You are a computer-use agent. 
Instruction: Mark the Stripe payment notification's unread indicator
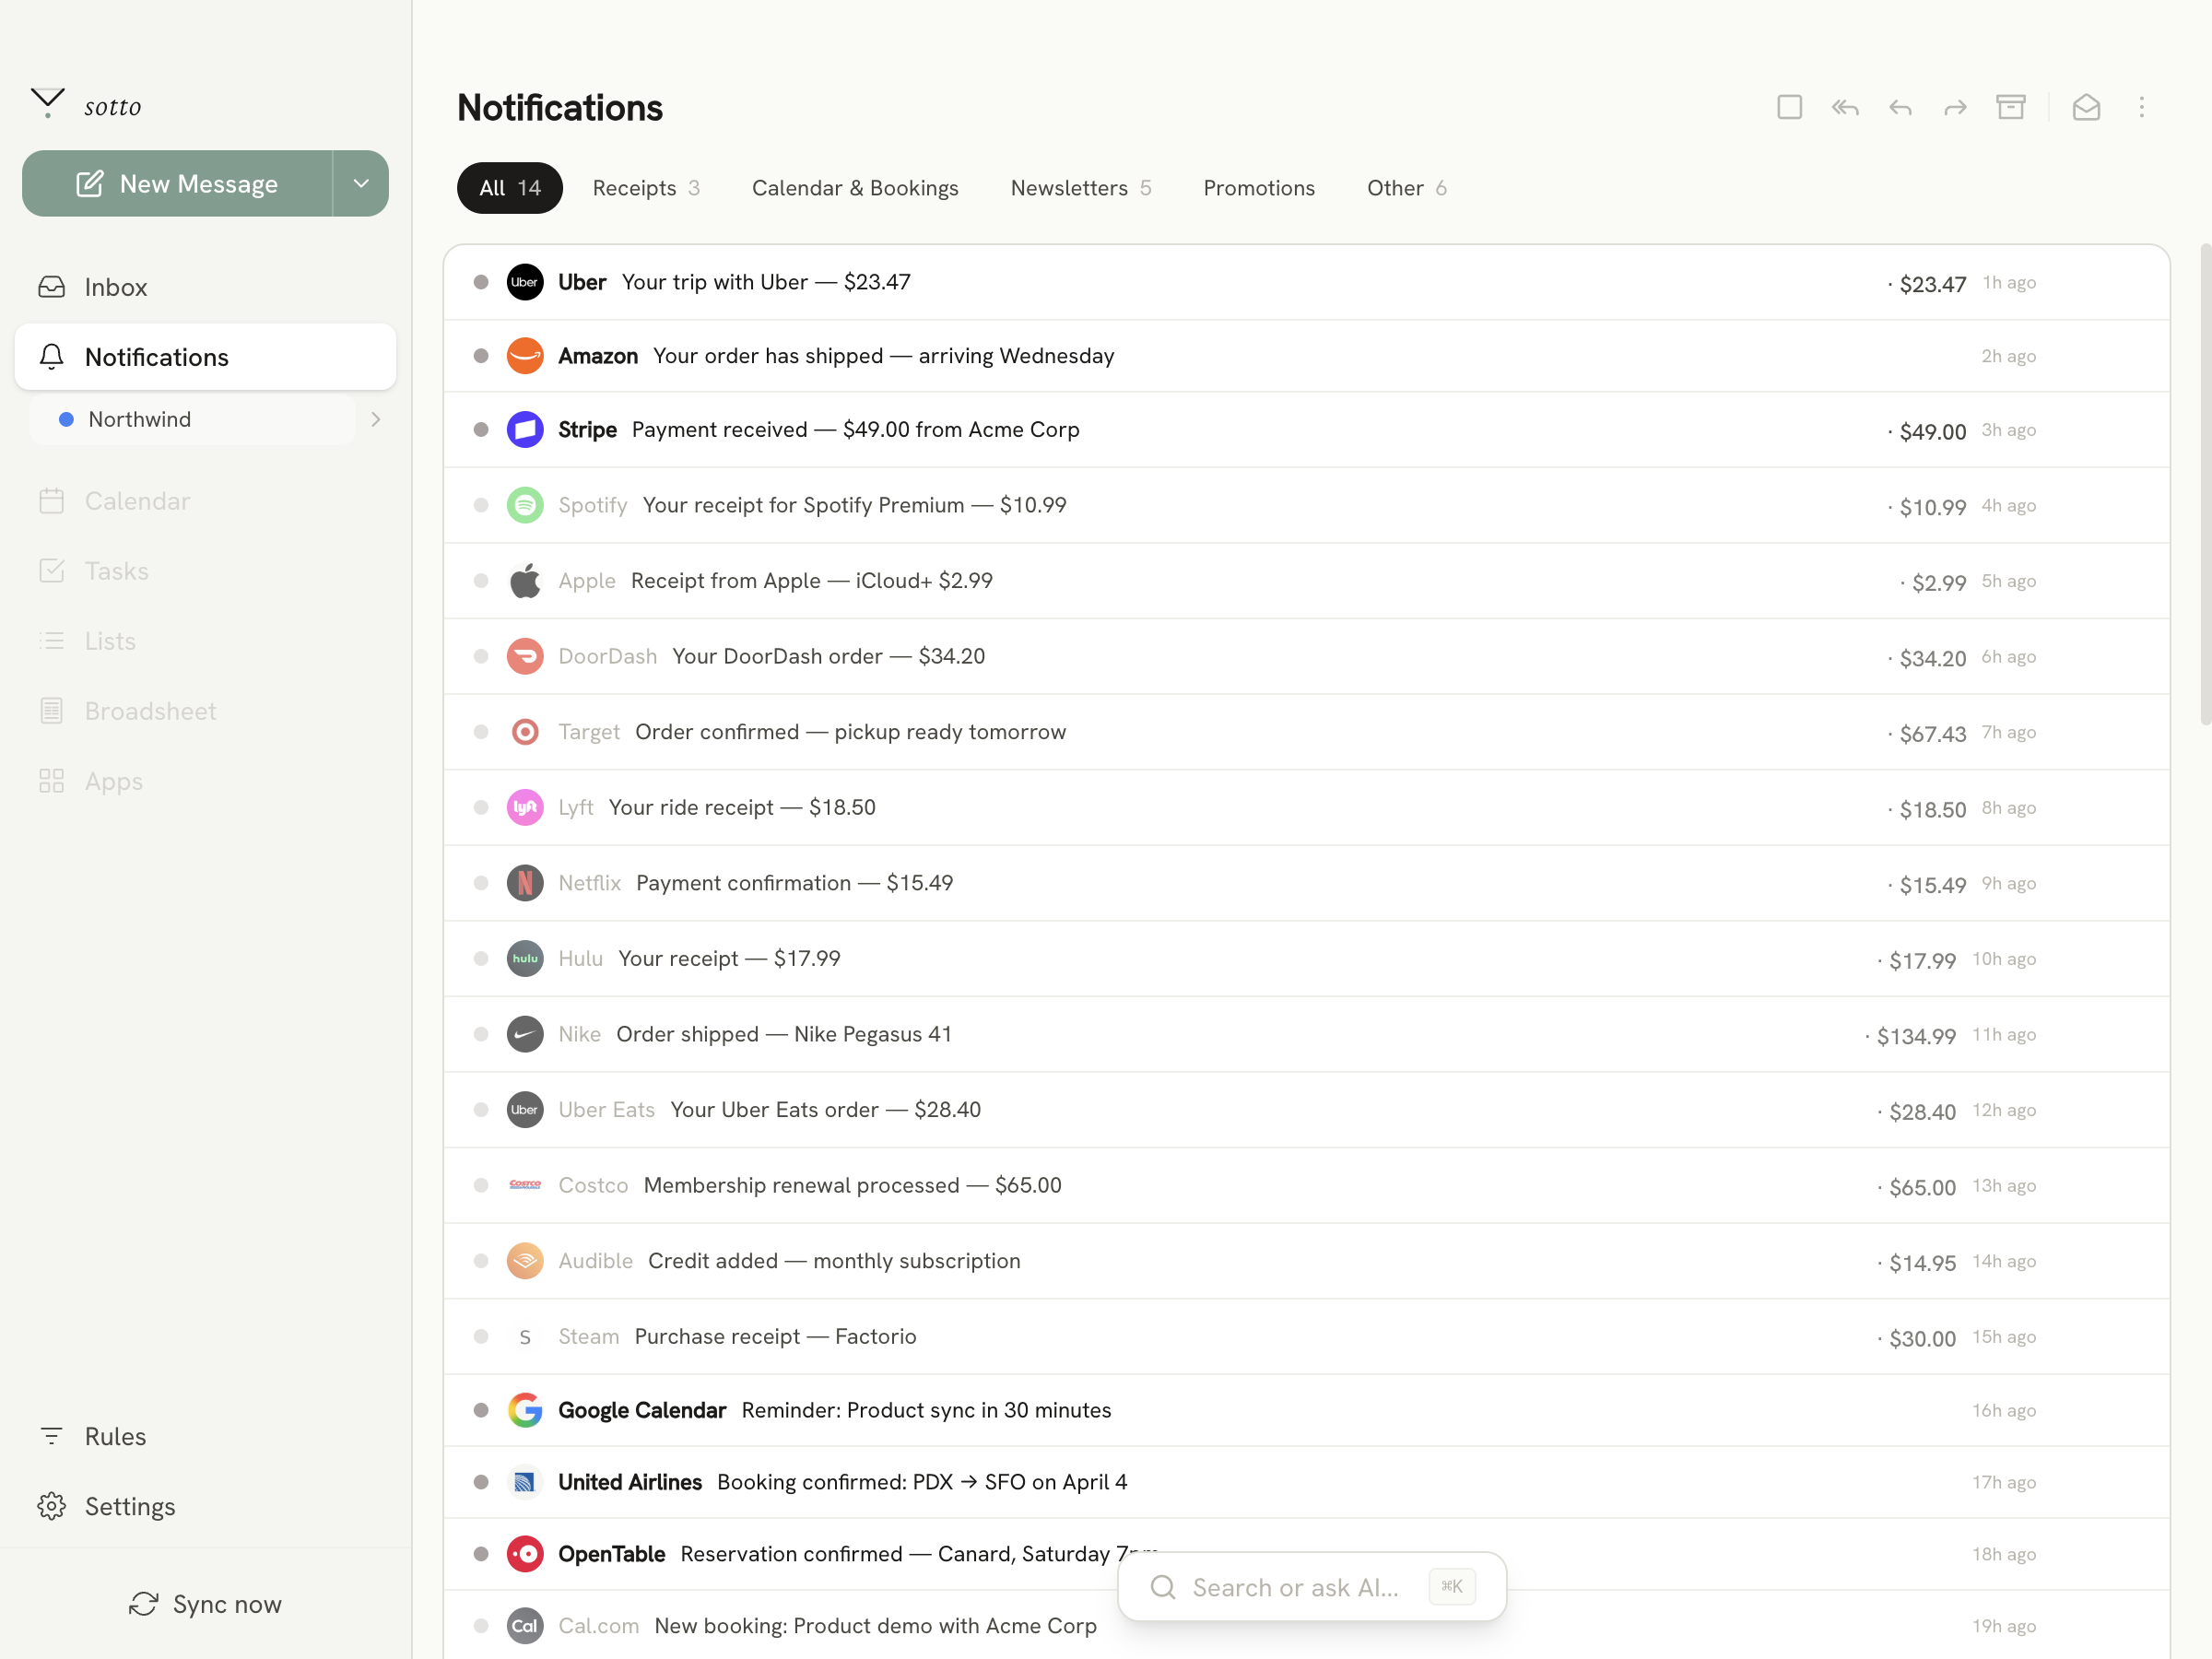(481, 429)
